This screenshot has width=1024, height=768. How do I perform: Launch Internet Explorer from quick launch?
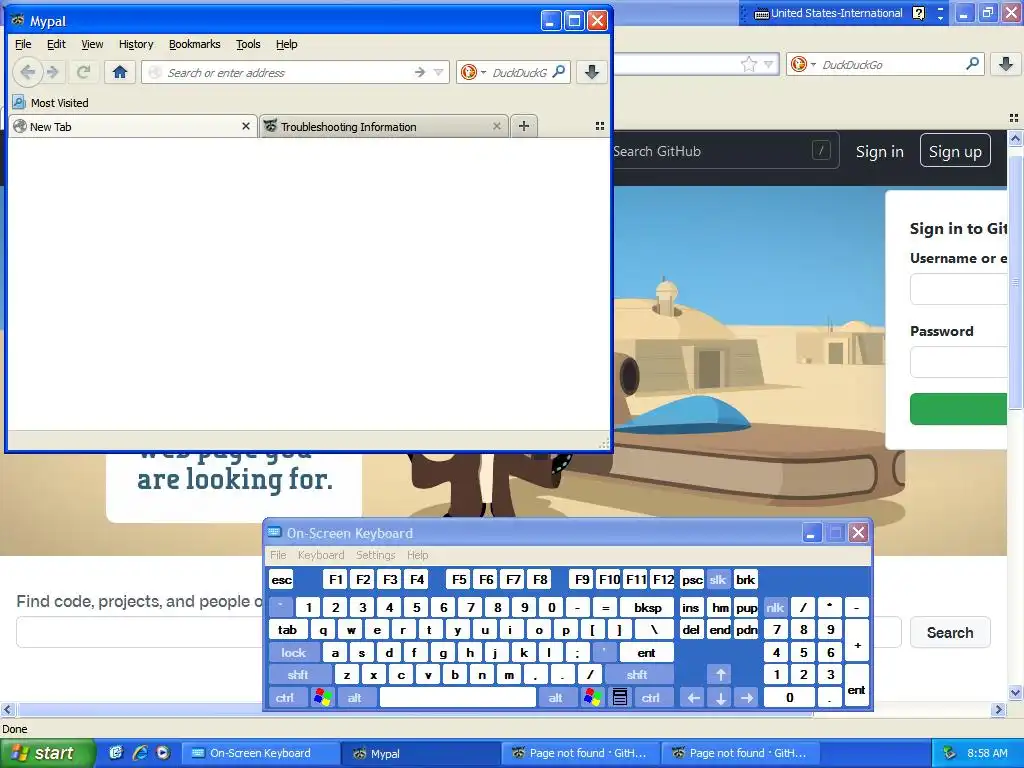point(140,752)
